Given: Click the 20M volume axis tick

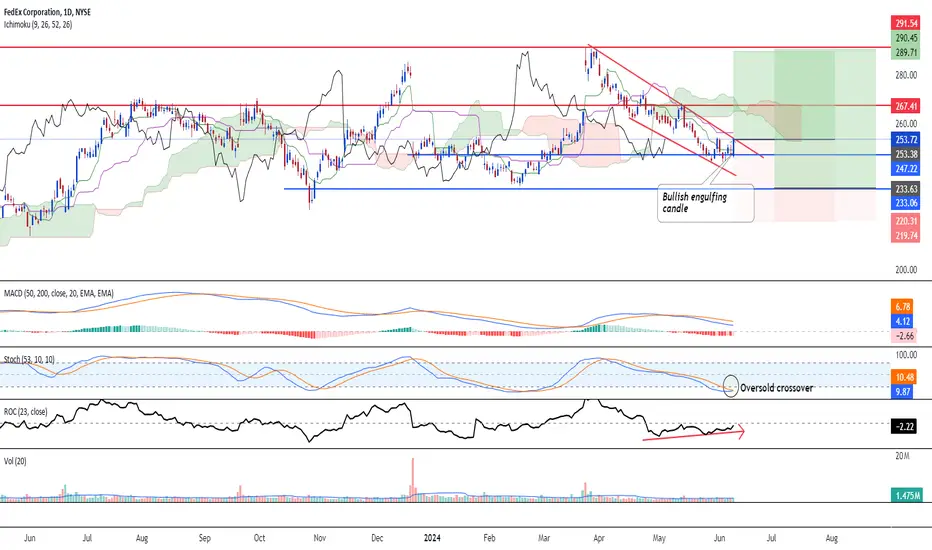Looking at the screenshot, I should click(x=902, y=456).
